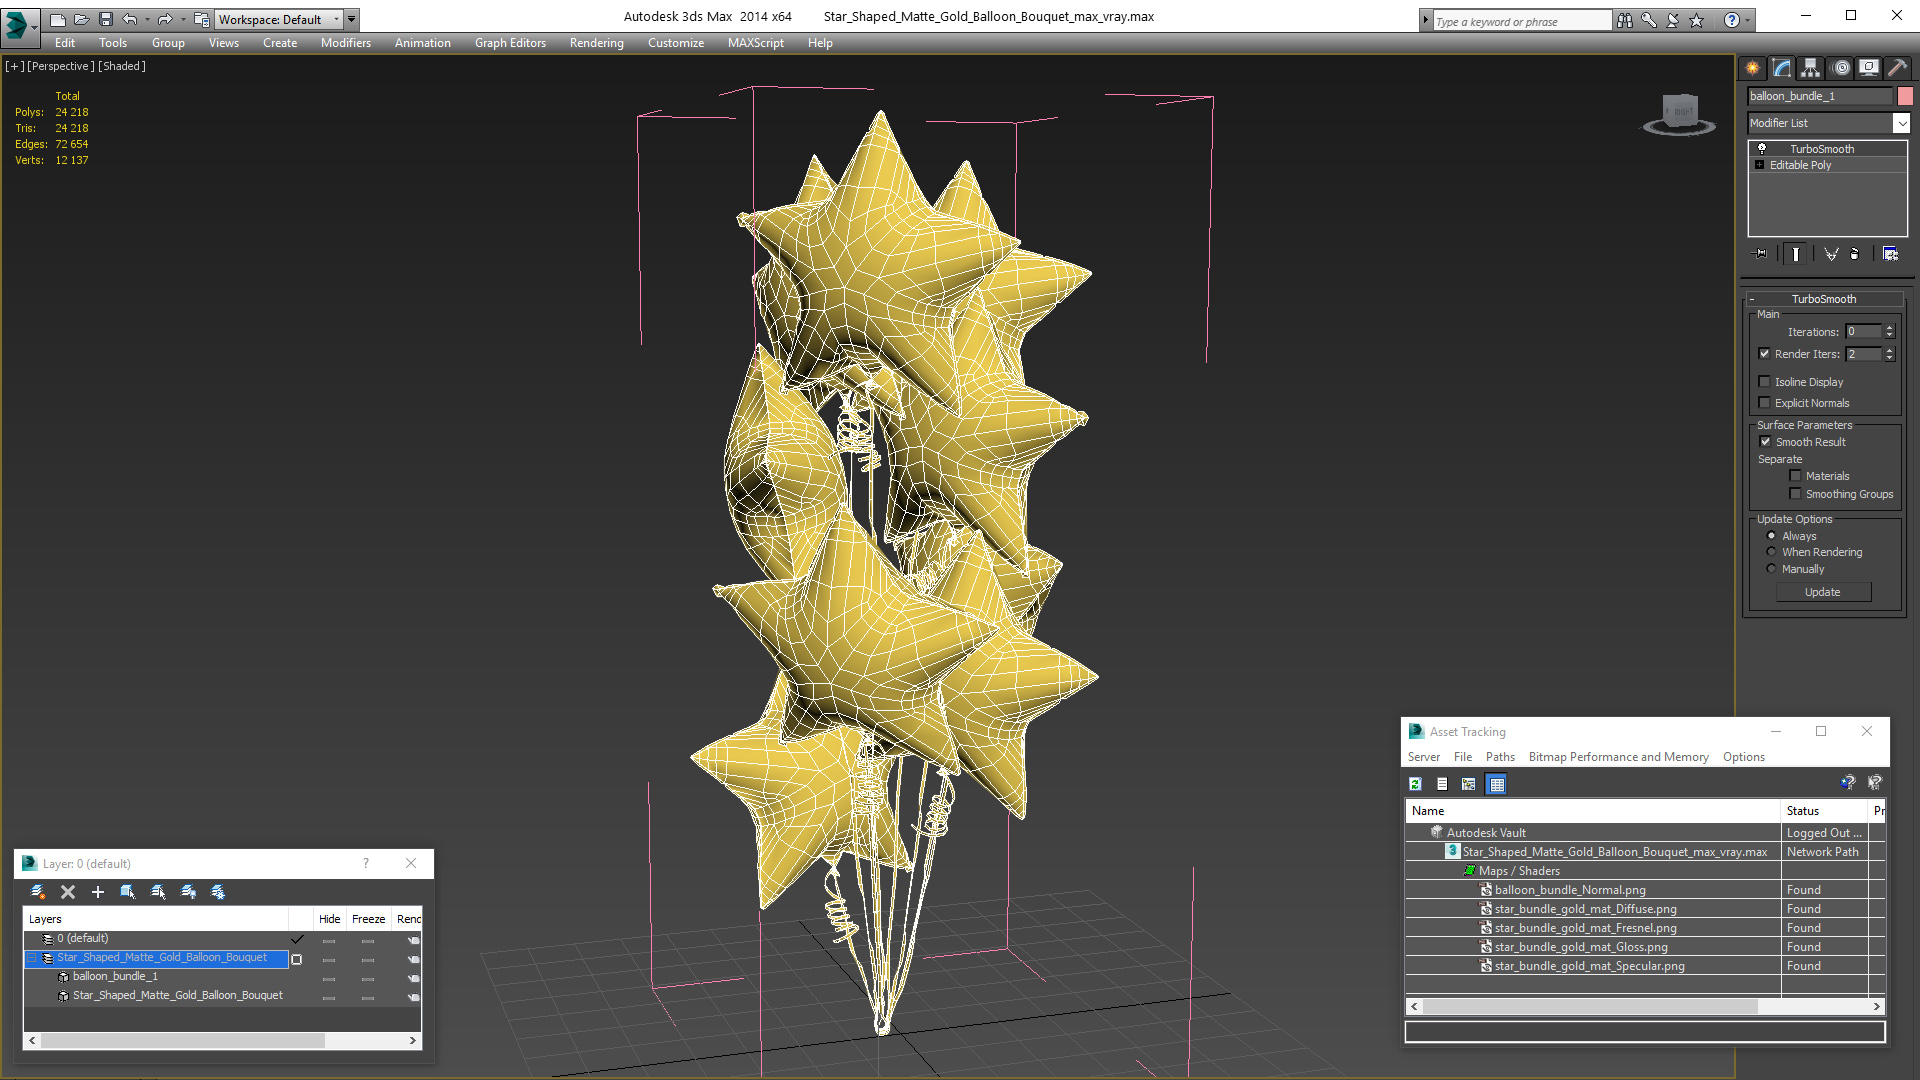Click the Save File icon in the toolbar
This screenshot has height=1080, width=1920.
click(x=106, y=19)
